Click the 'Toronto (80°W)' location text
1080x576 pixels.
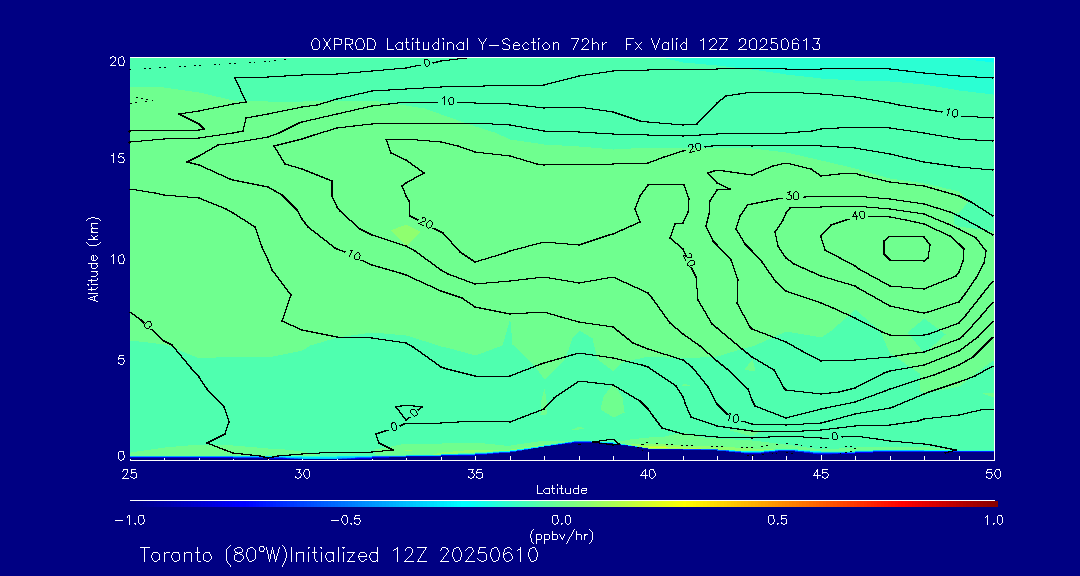pos(214,555)
